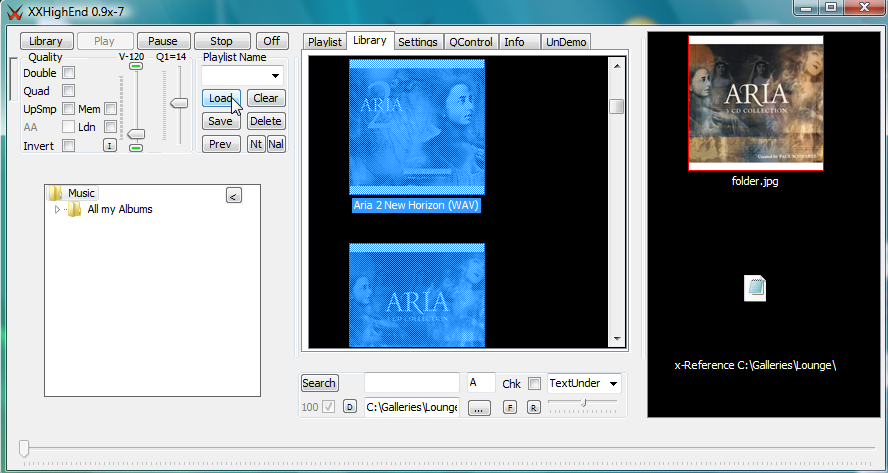Click the Music folder icon
The width and height of the screenshot is (888, 473).
55,193
